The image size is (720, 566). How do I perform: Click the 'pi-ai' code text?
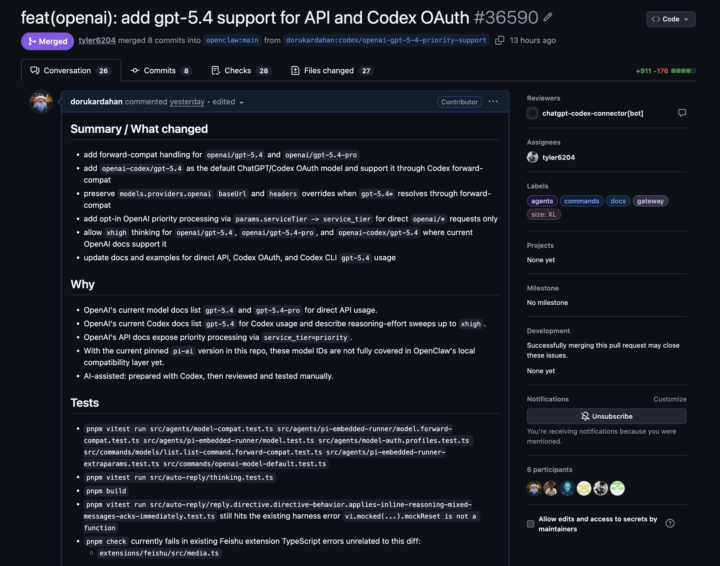tap(183, 351)
